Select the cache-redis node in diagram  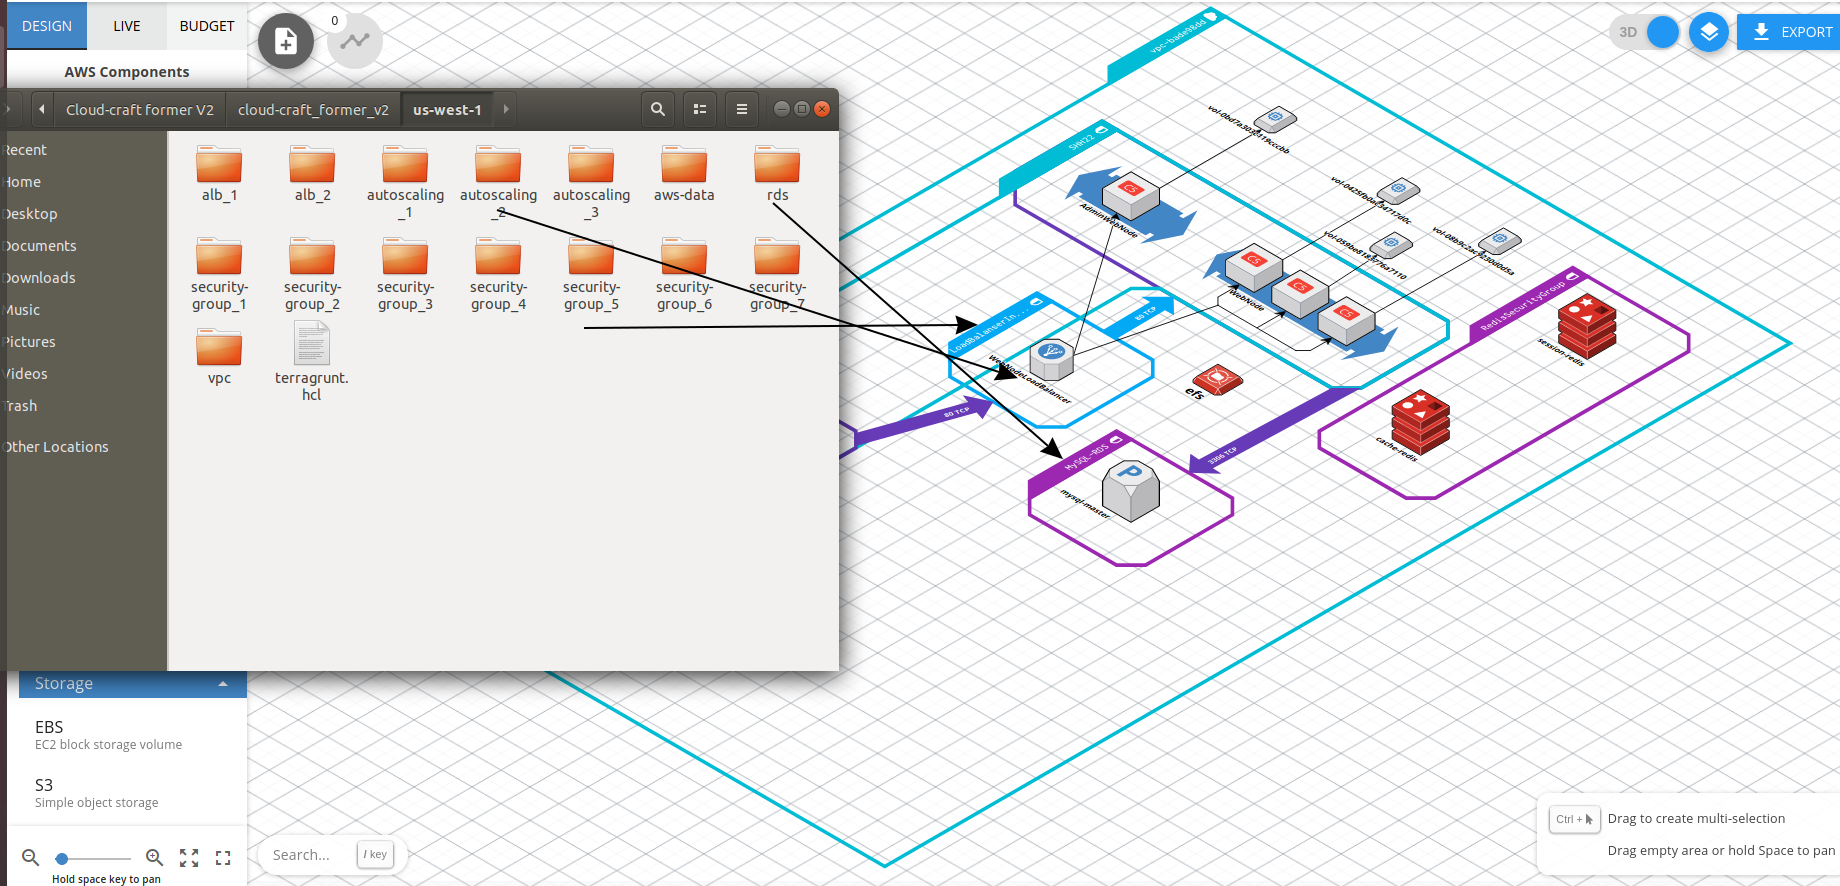pyautogui.click(x=1420, y=423)
